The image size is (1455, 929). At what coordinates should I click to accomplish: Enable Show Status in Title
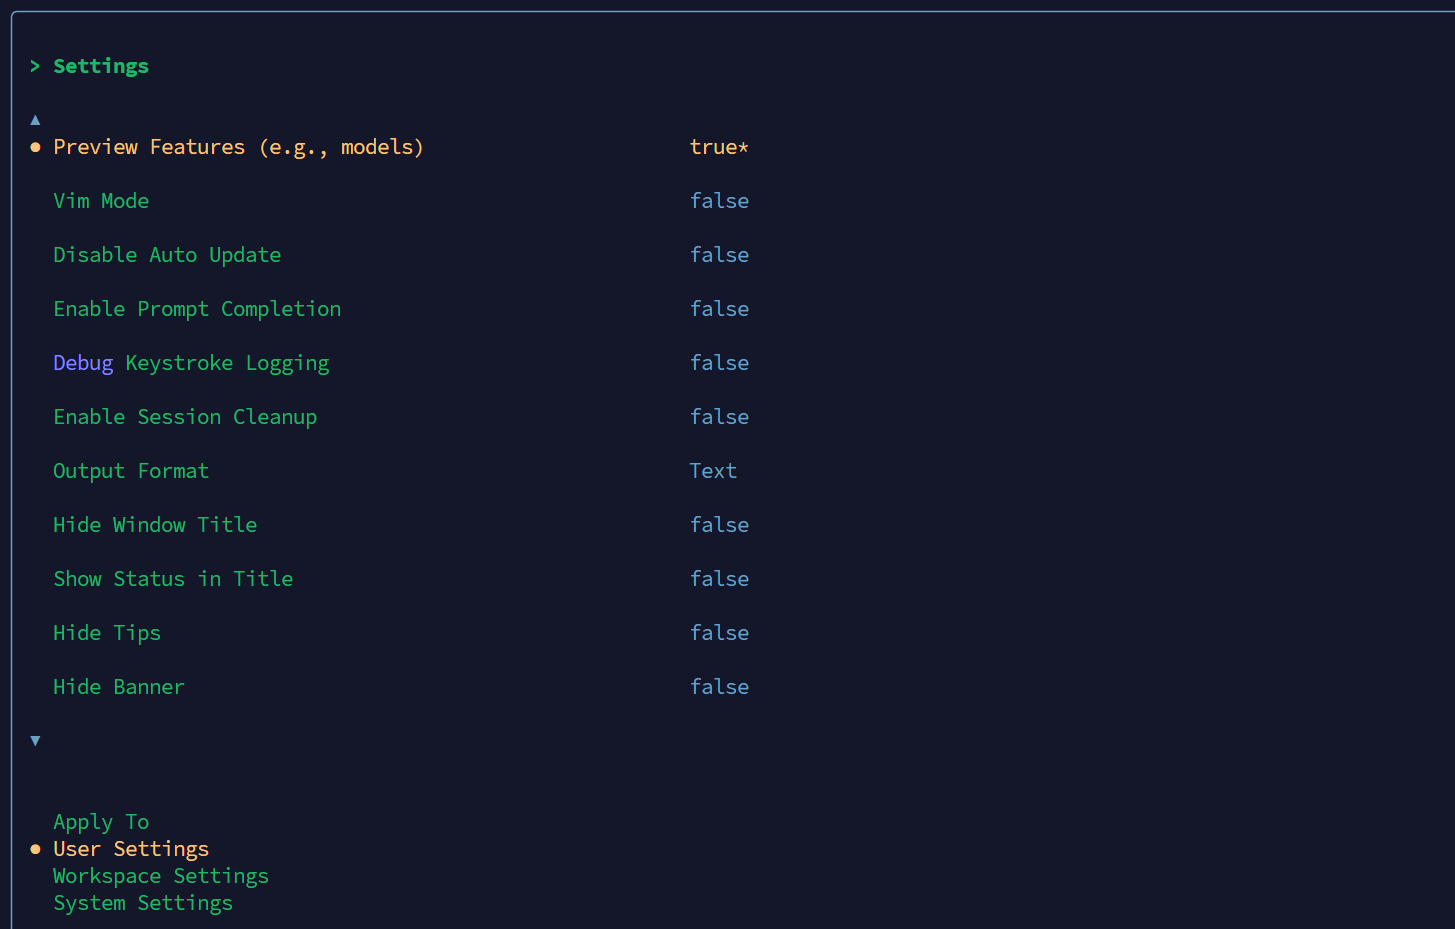pyautogui.click(x=173, y=578)
